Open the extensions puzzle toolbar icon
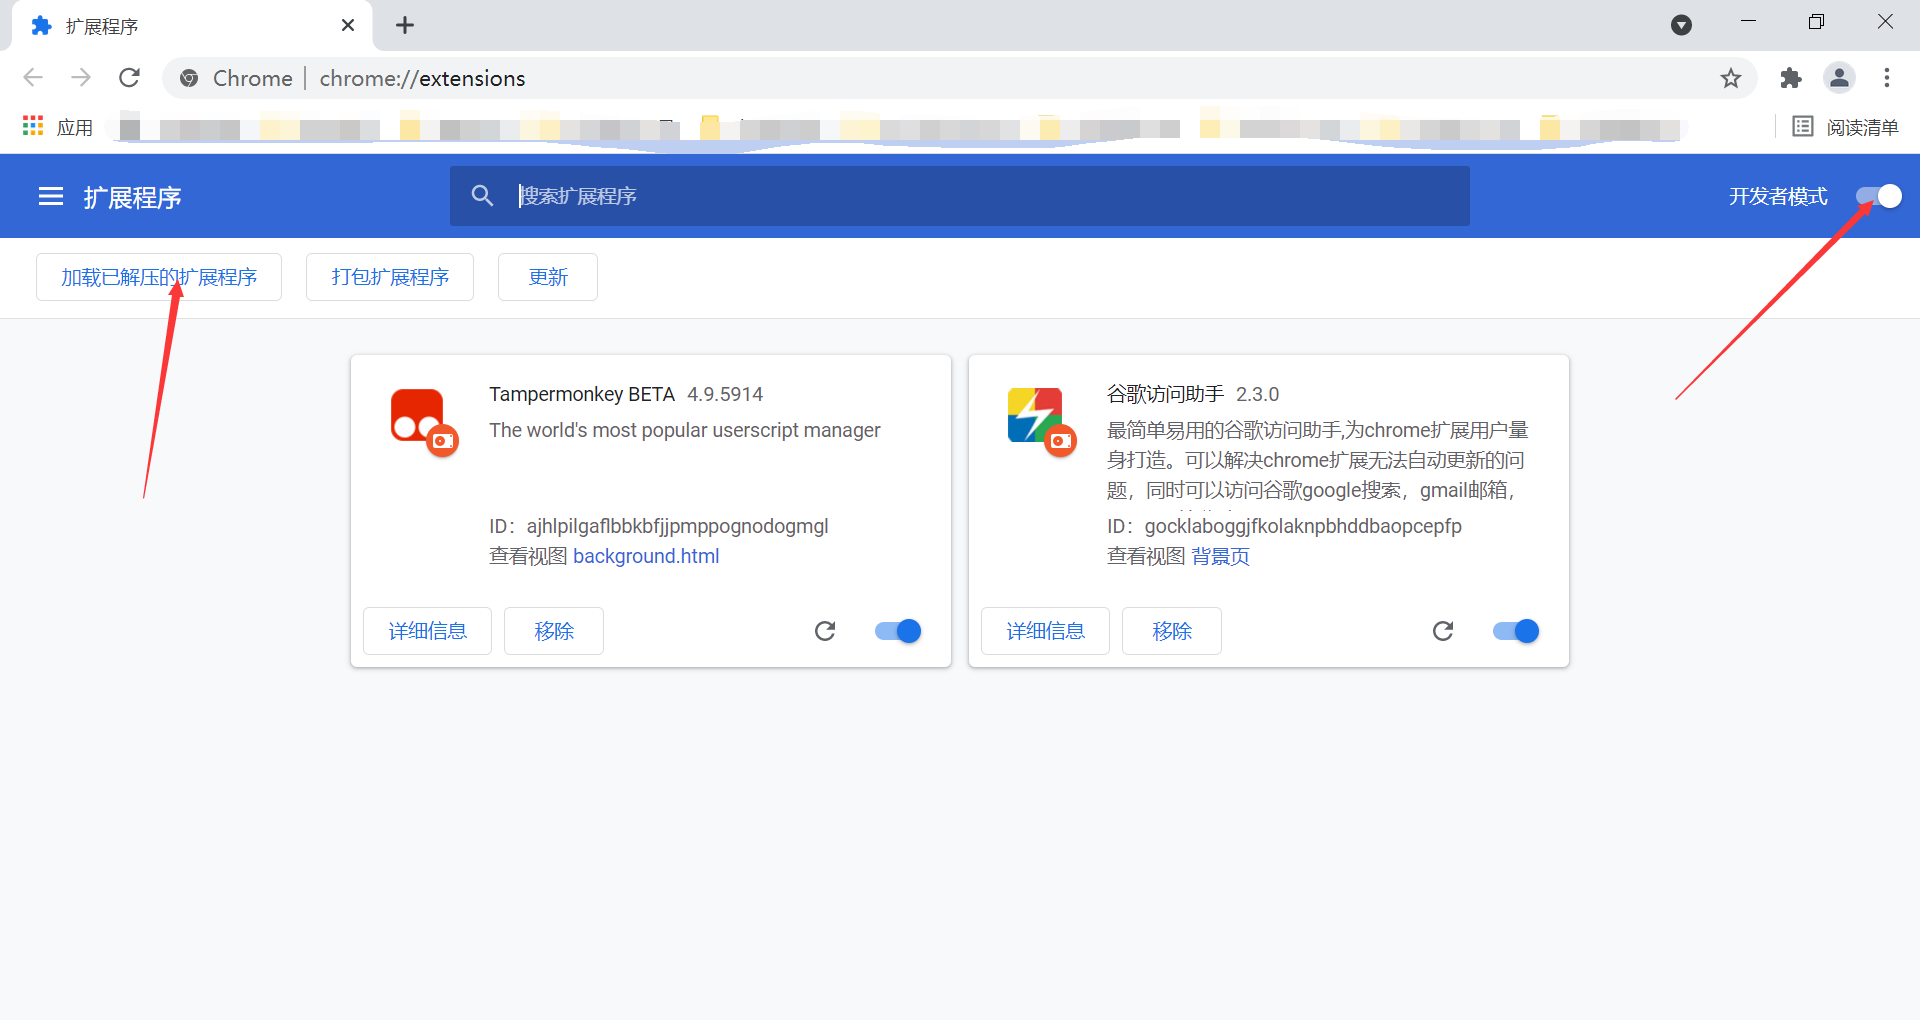 click(1791, 78)
